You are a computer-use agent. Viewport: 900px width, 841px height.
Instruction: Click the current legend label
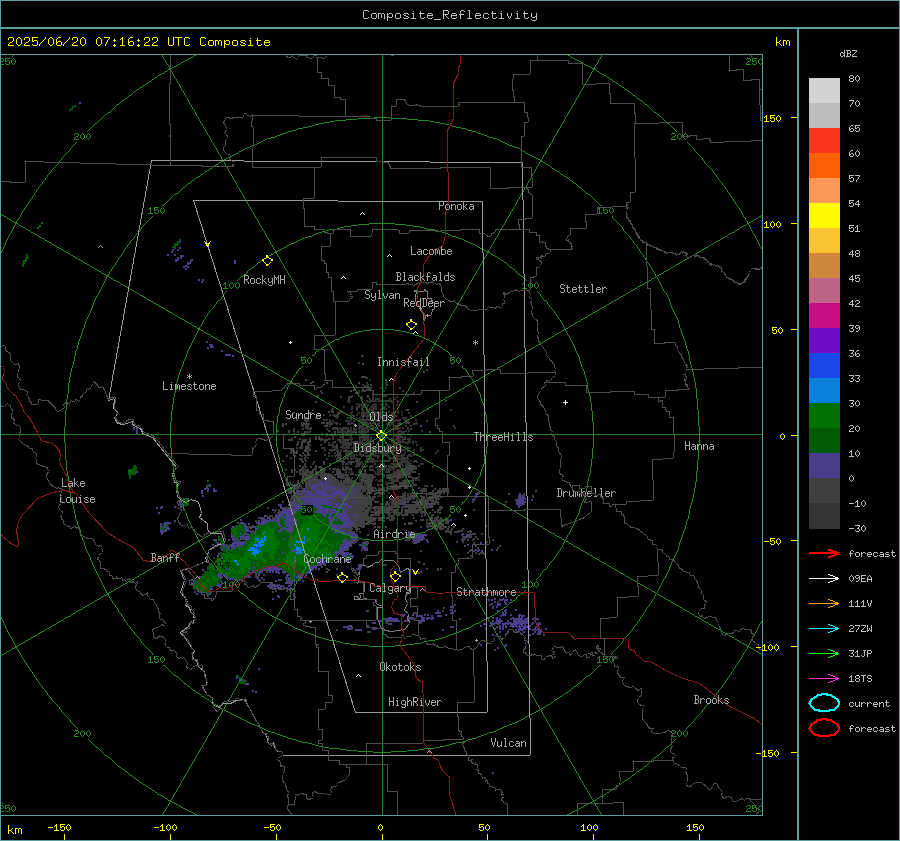[869, 704]
